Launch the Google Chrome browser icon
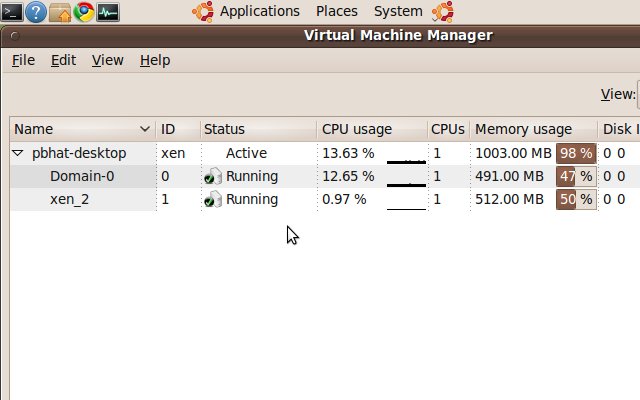 point(84,12)
